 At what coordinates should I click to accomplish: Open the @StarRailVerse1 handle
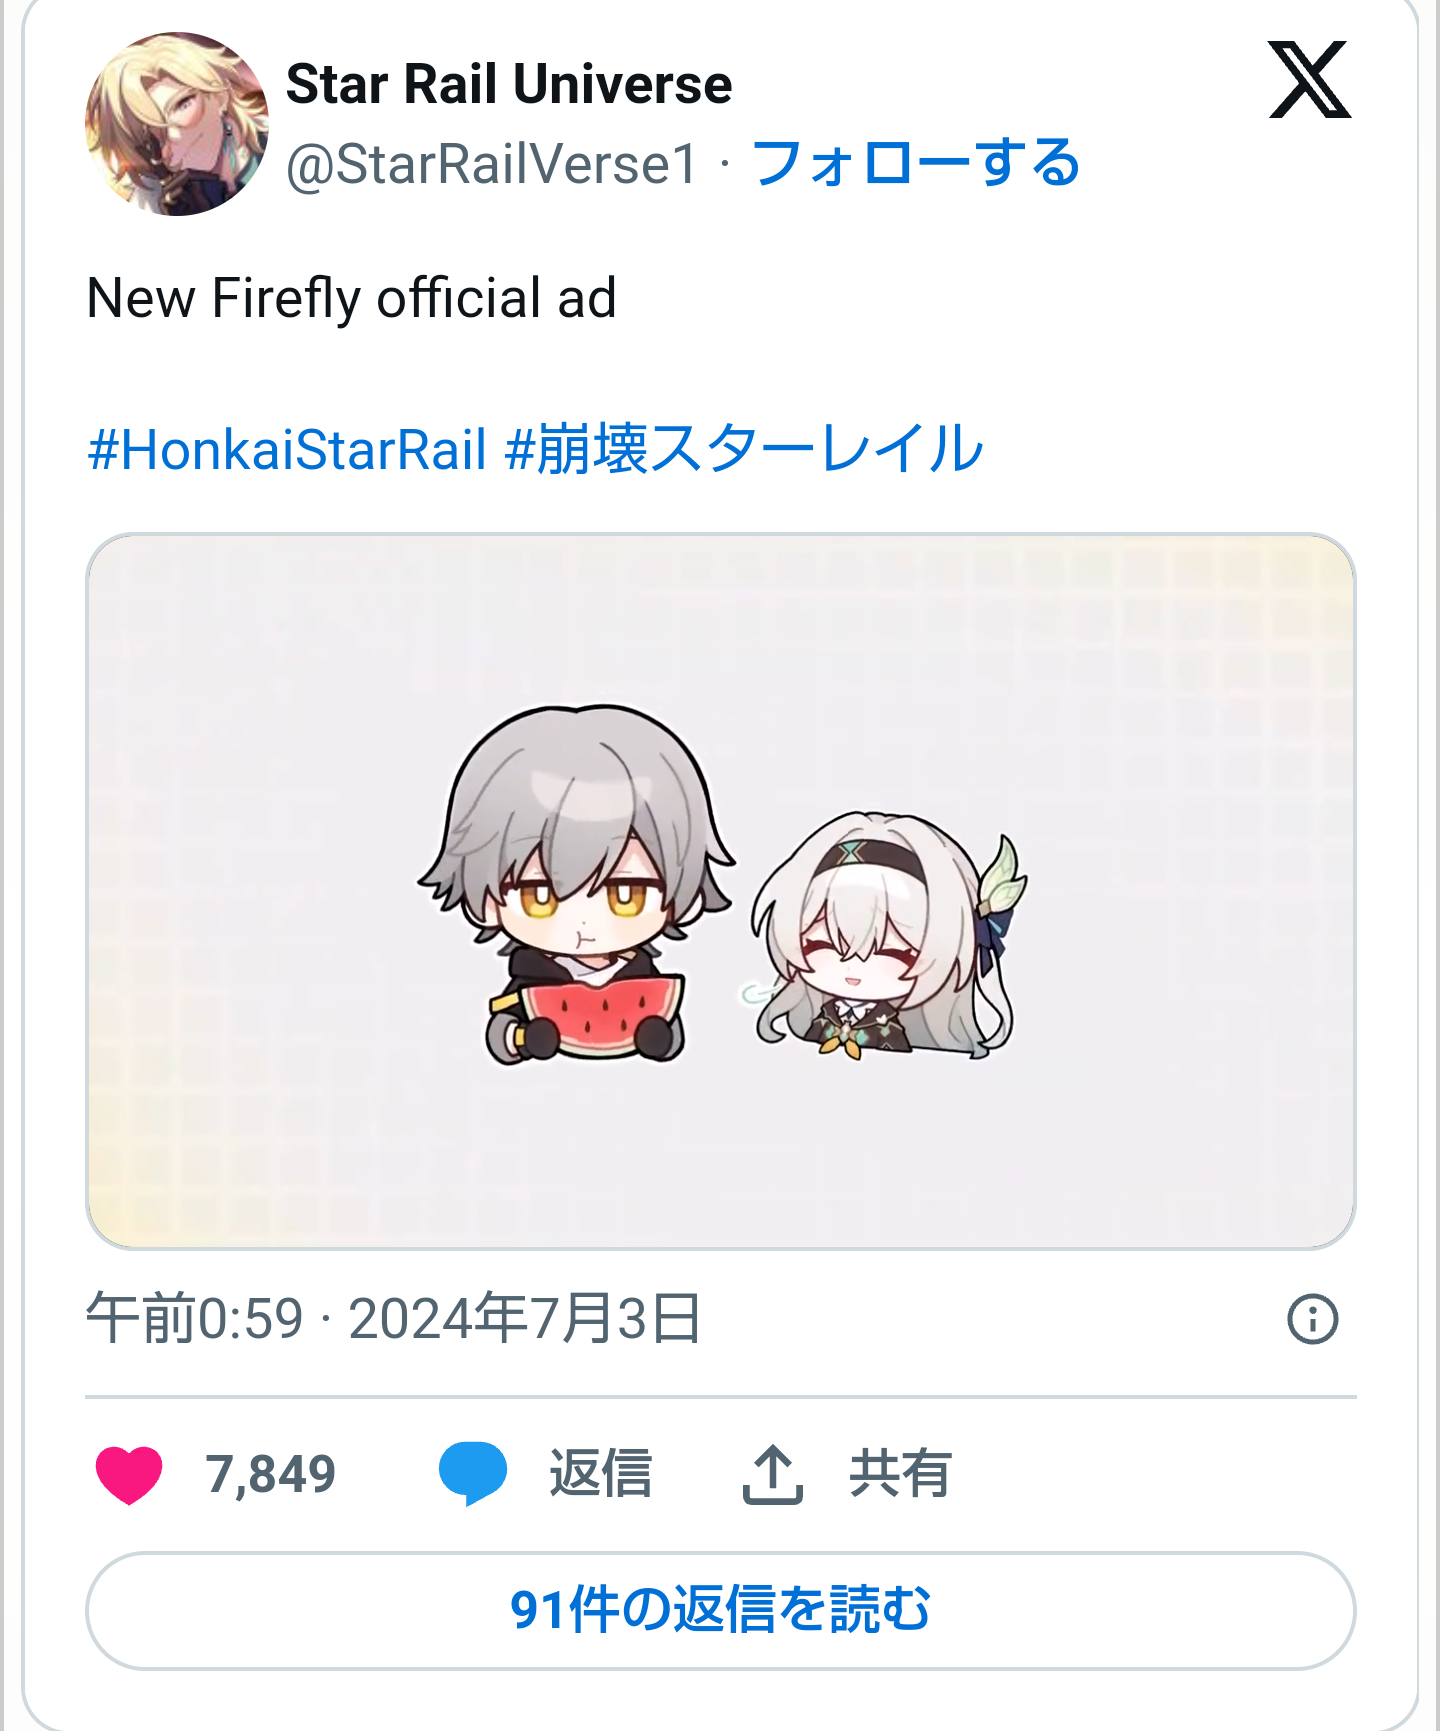coord(492,164)
